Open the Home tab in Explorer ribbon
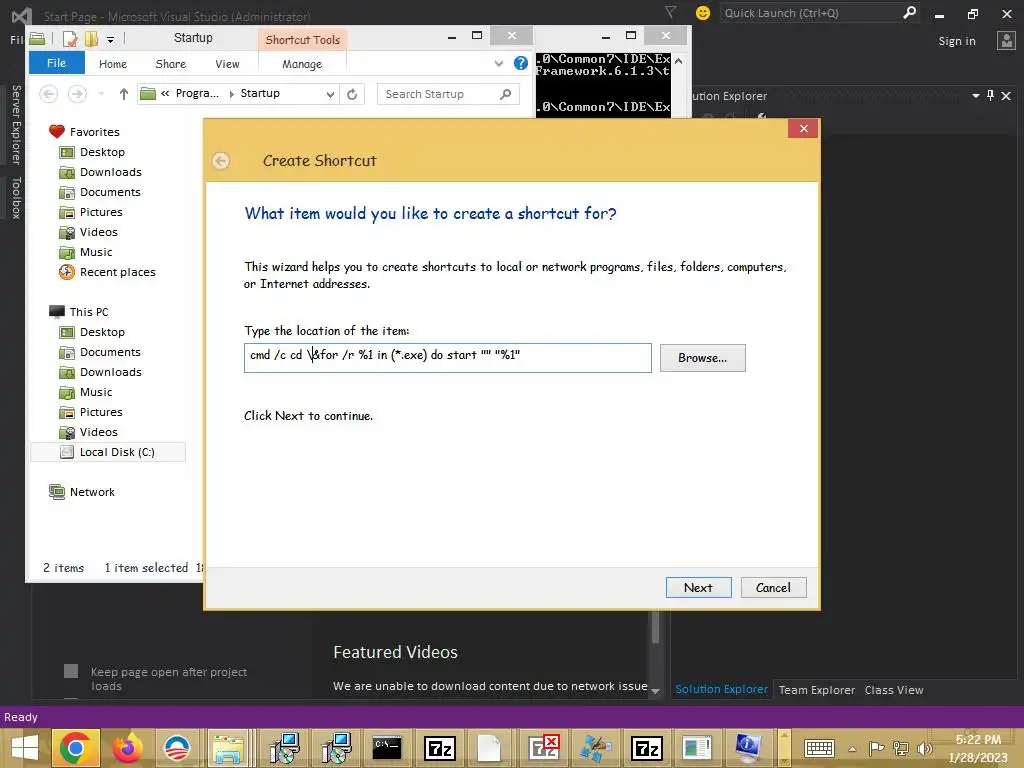1024x768 pixels. pos(113,64)
